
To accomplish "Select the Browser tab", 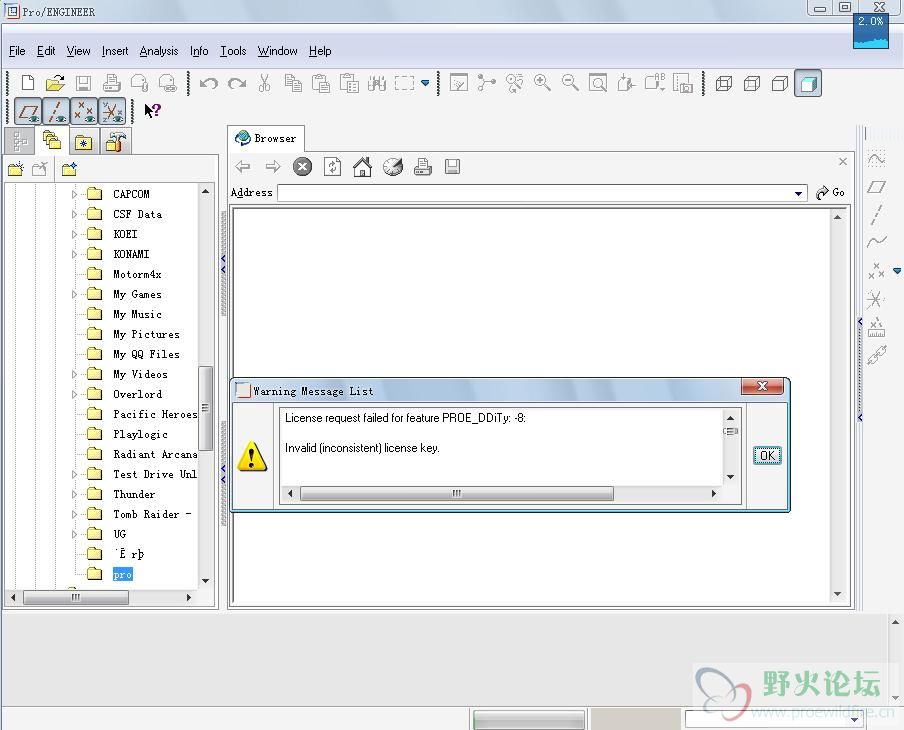I will tap(266, 138).
